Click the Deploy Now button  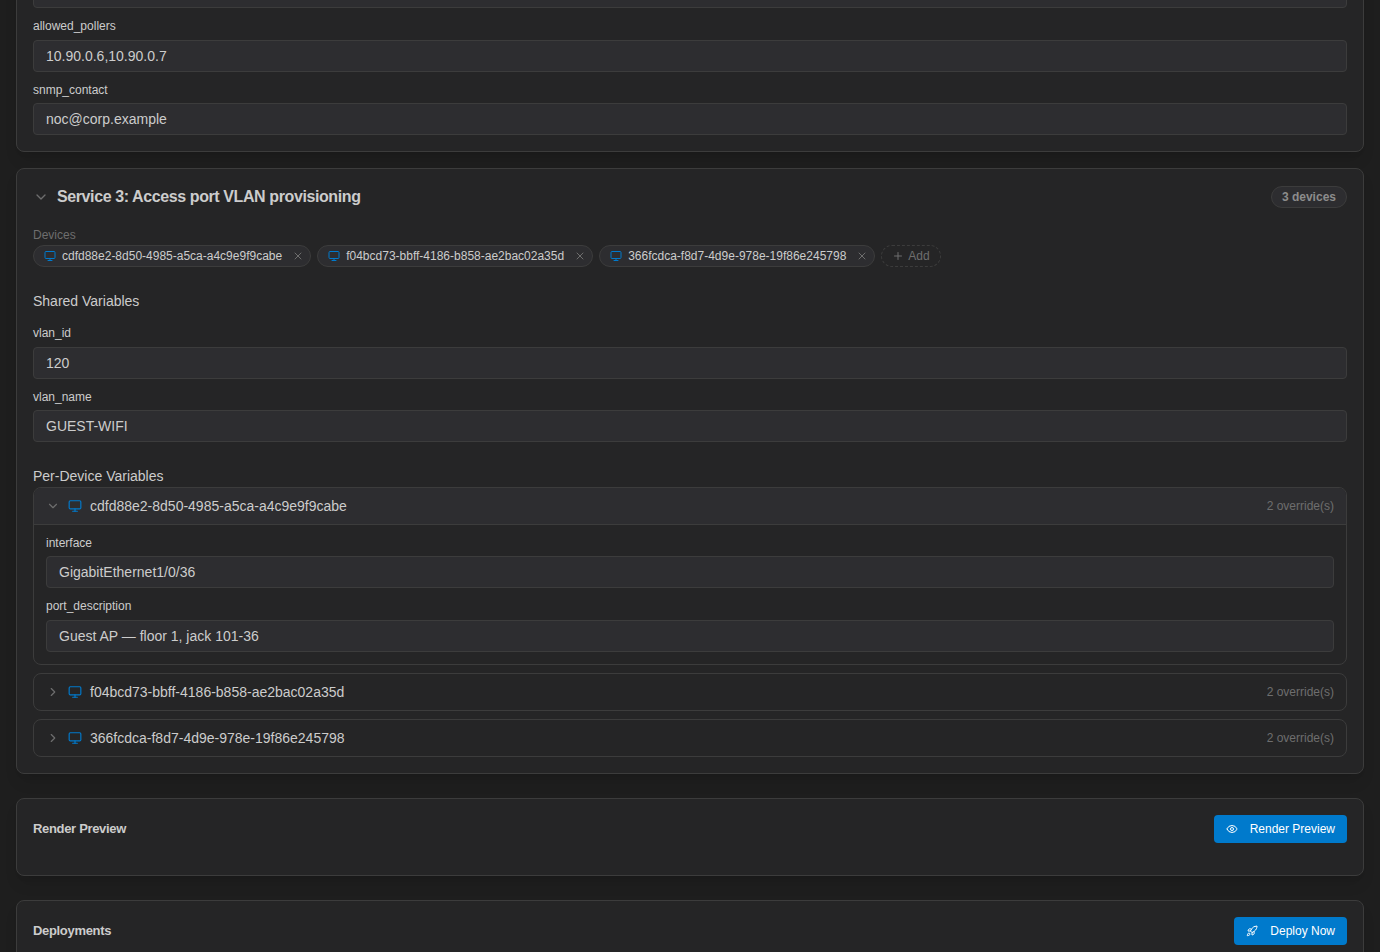tap(1290, 931)
